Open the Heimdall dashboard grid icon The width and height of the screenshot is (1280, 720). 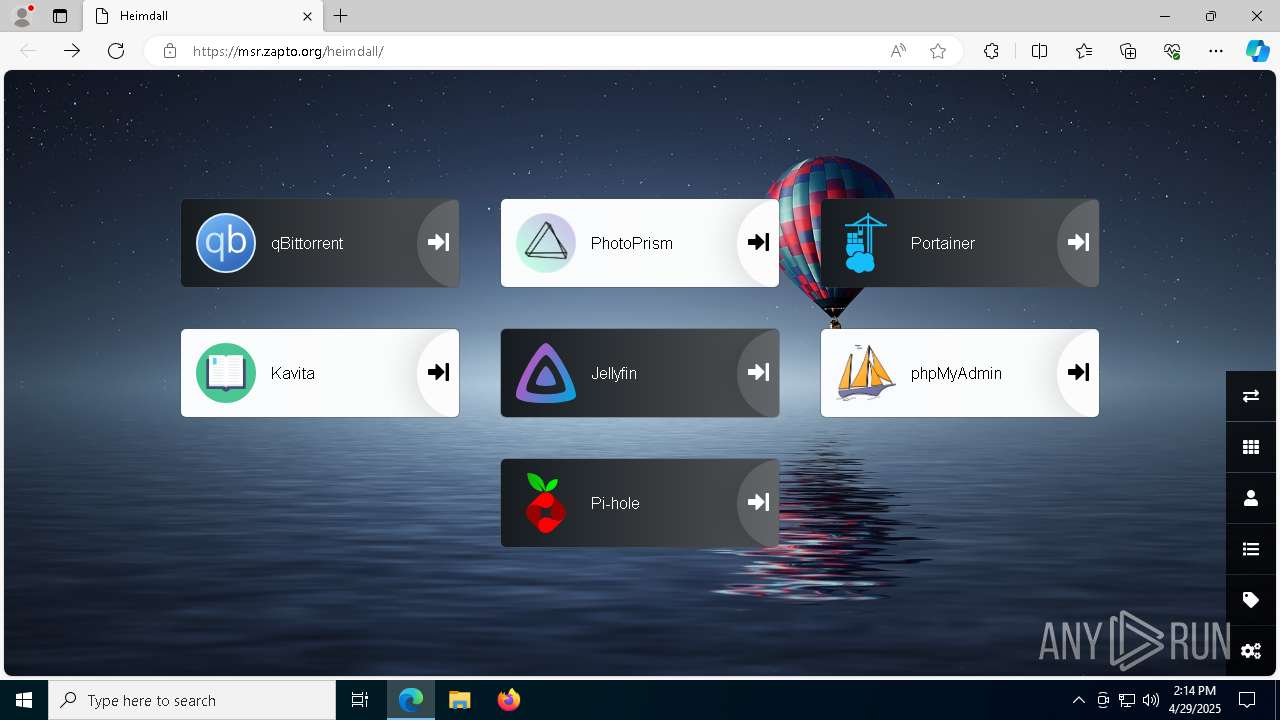point(1251,447)
